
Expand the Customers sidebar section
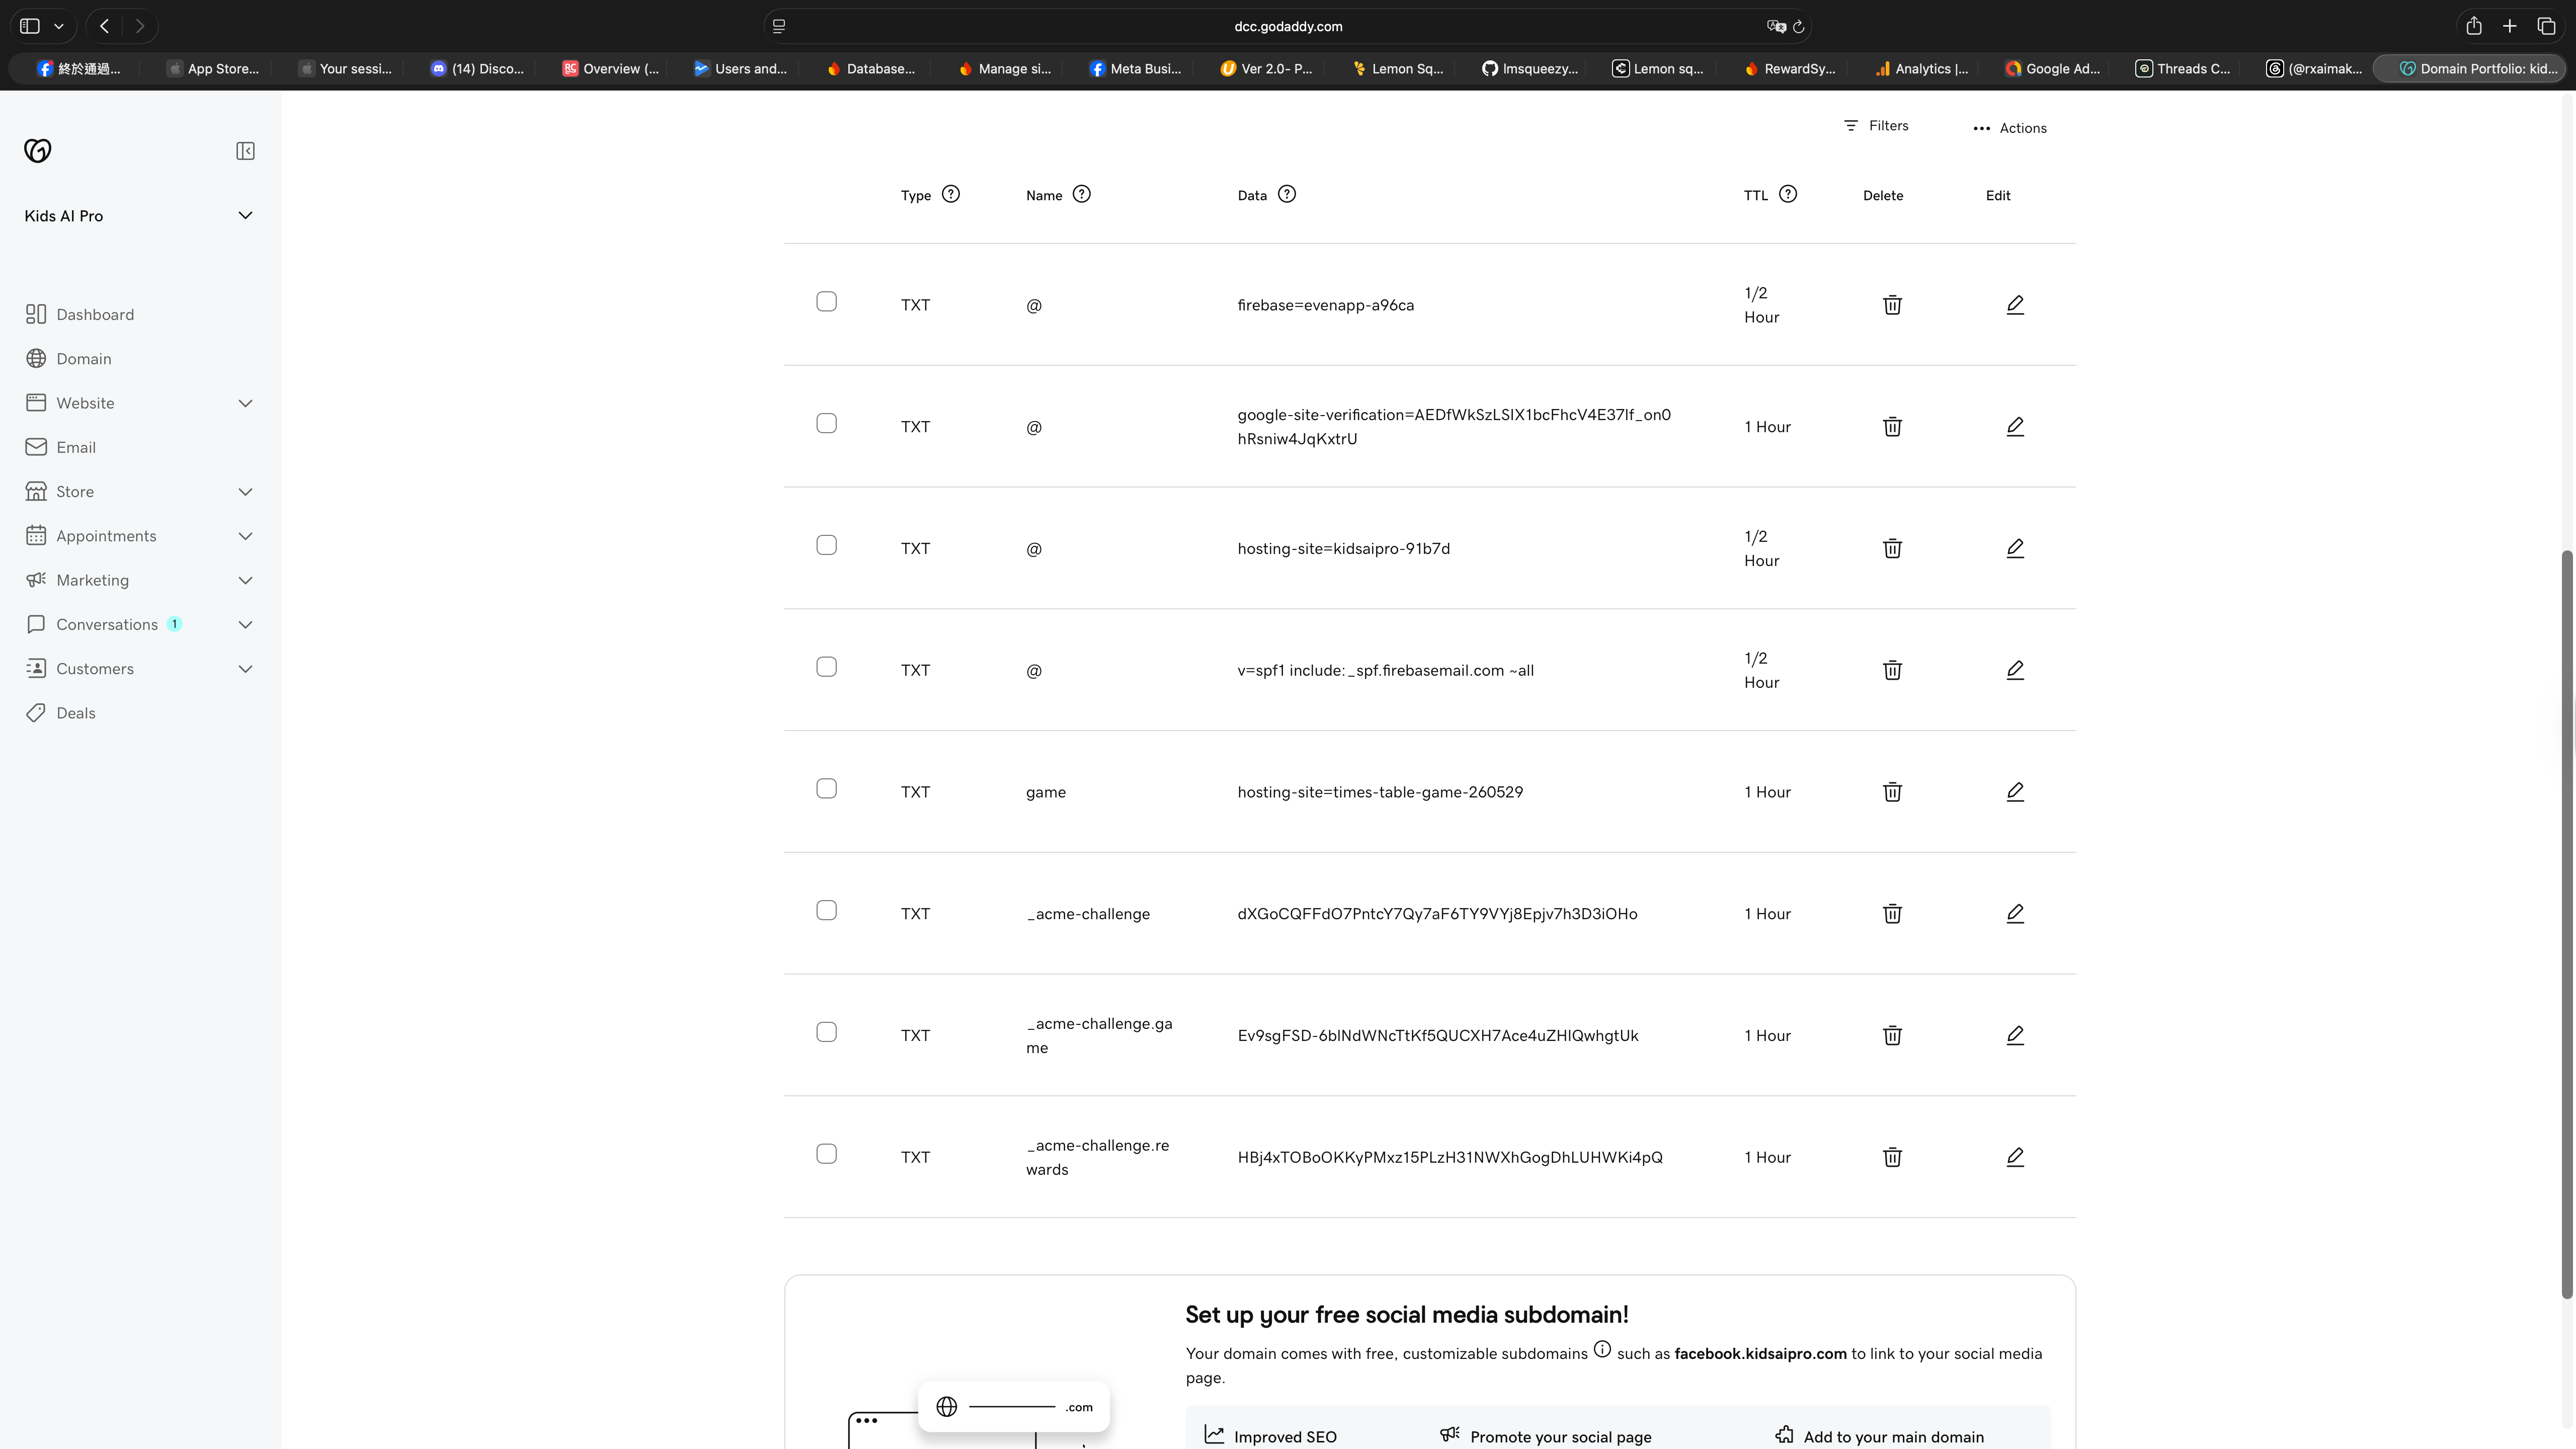(245, 669)
